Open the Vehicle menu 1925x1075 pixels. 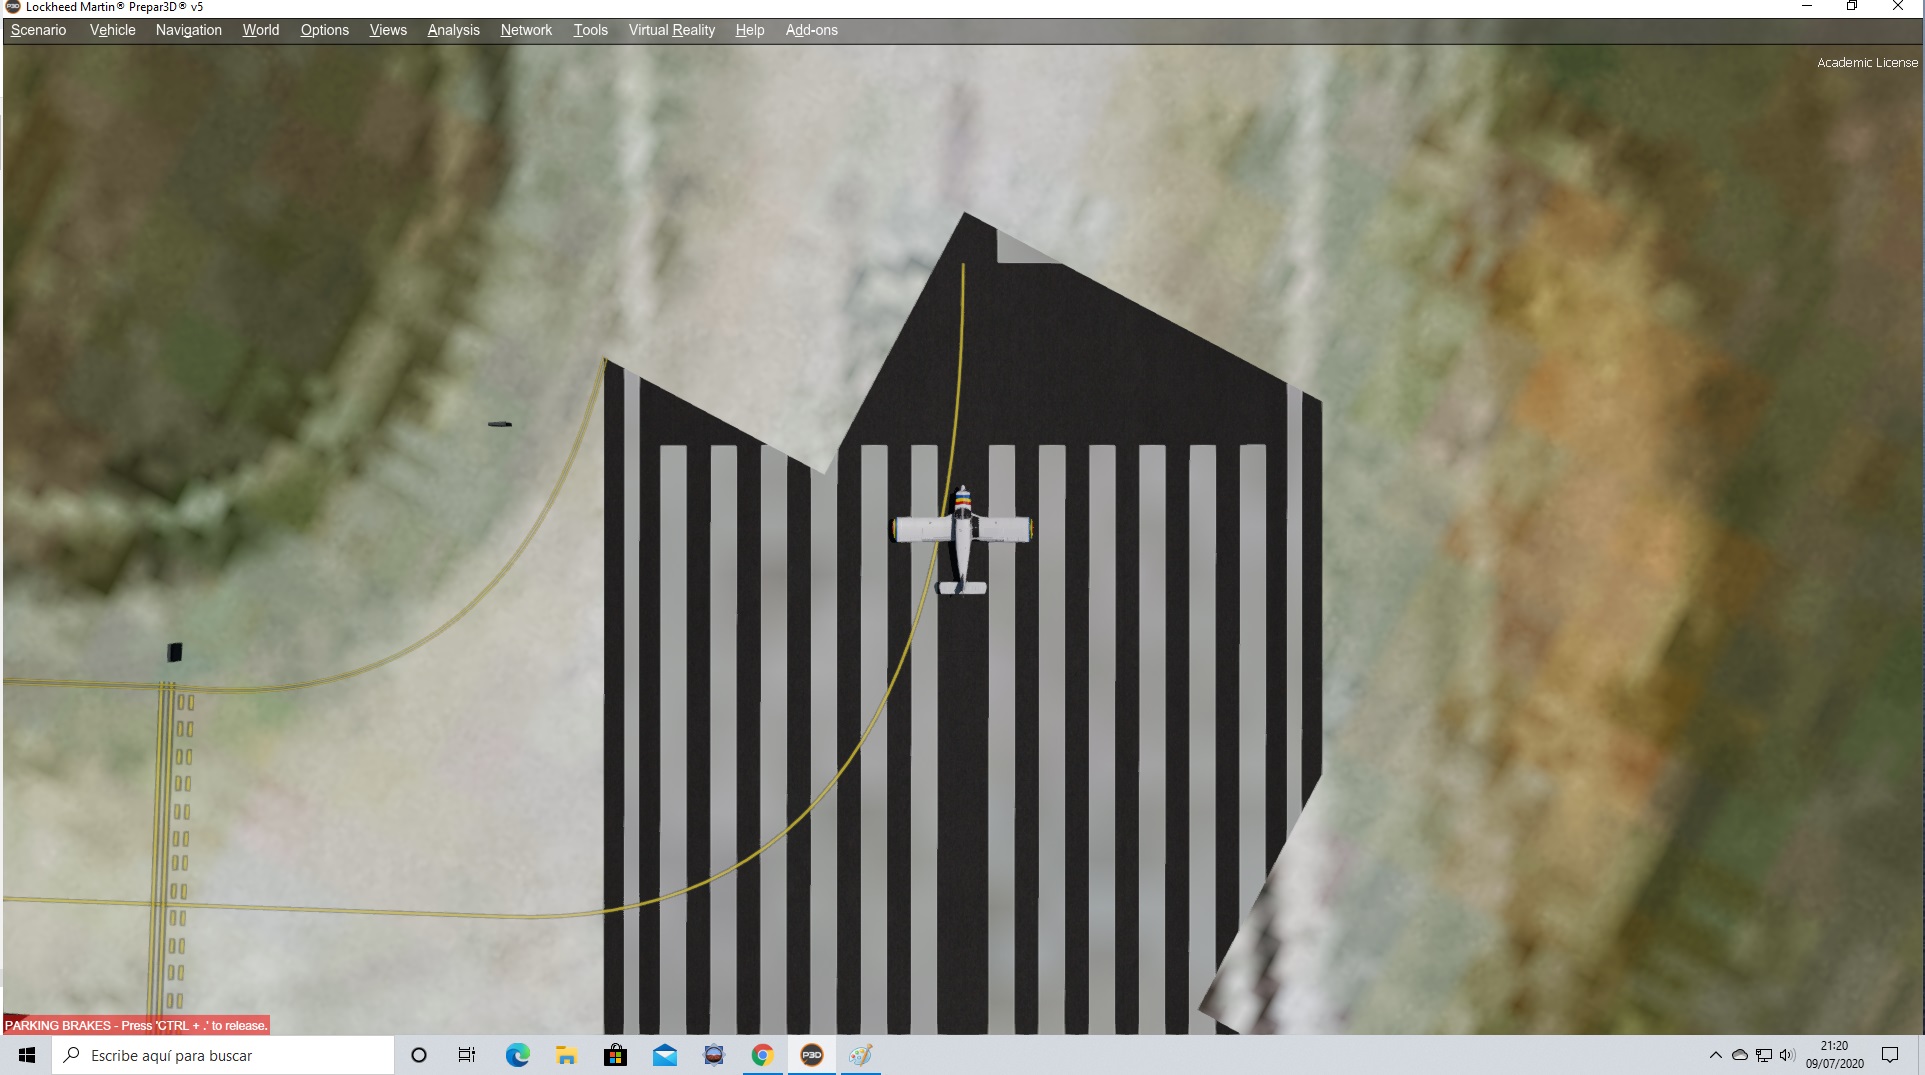112,30
